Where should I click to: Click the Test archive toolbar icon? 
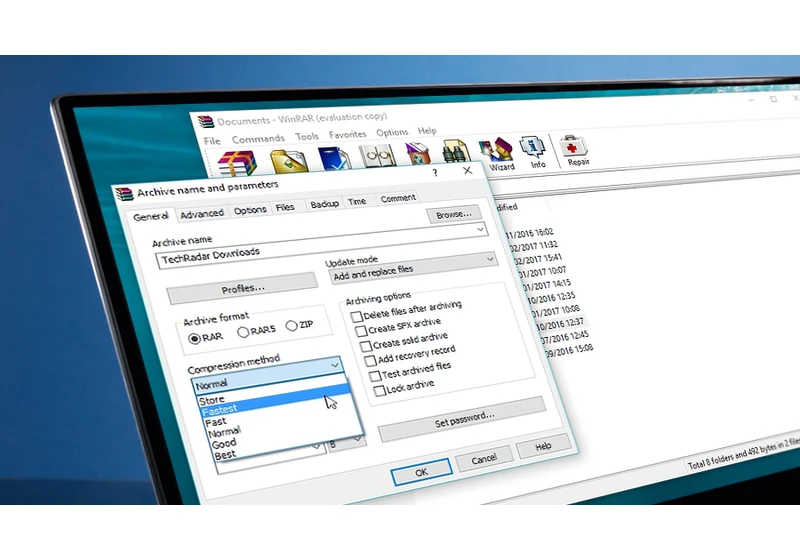(334, 158)
